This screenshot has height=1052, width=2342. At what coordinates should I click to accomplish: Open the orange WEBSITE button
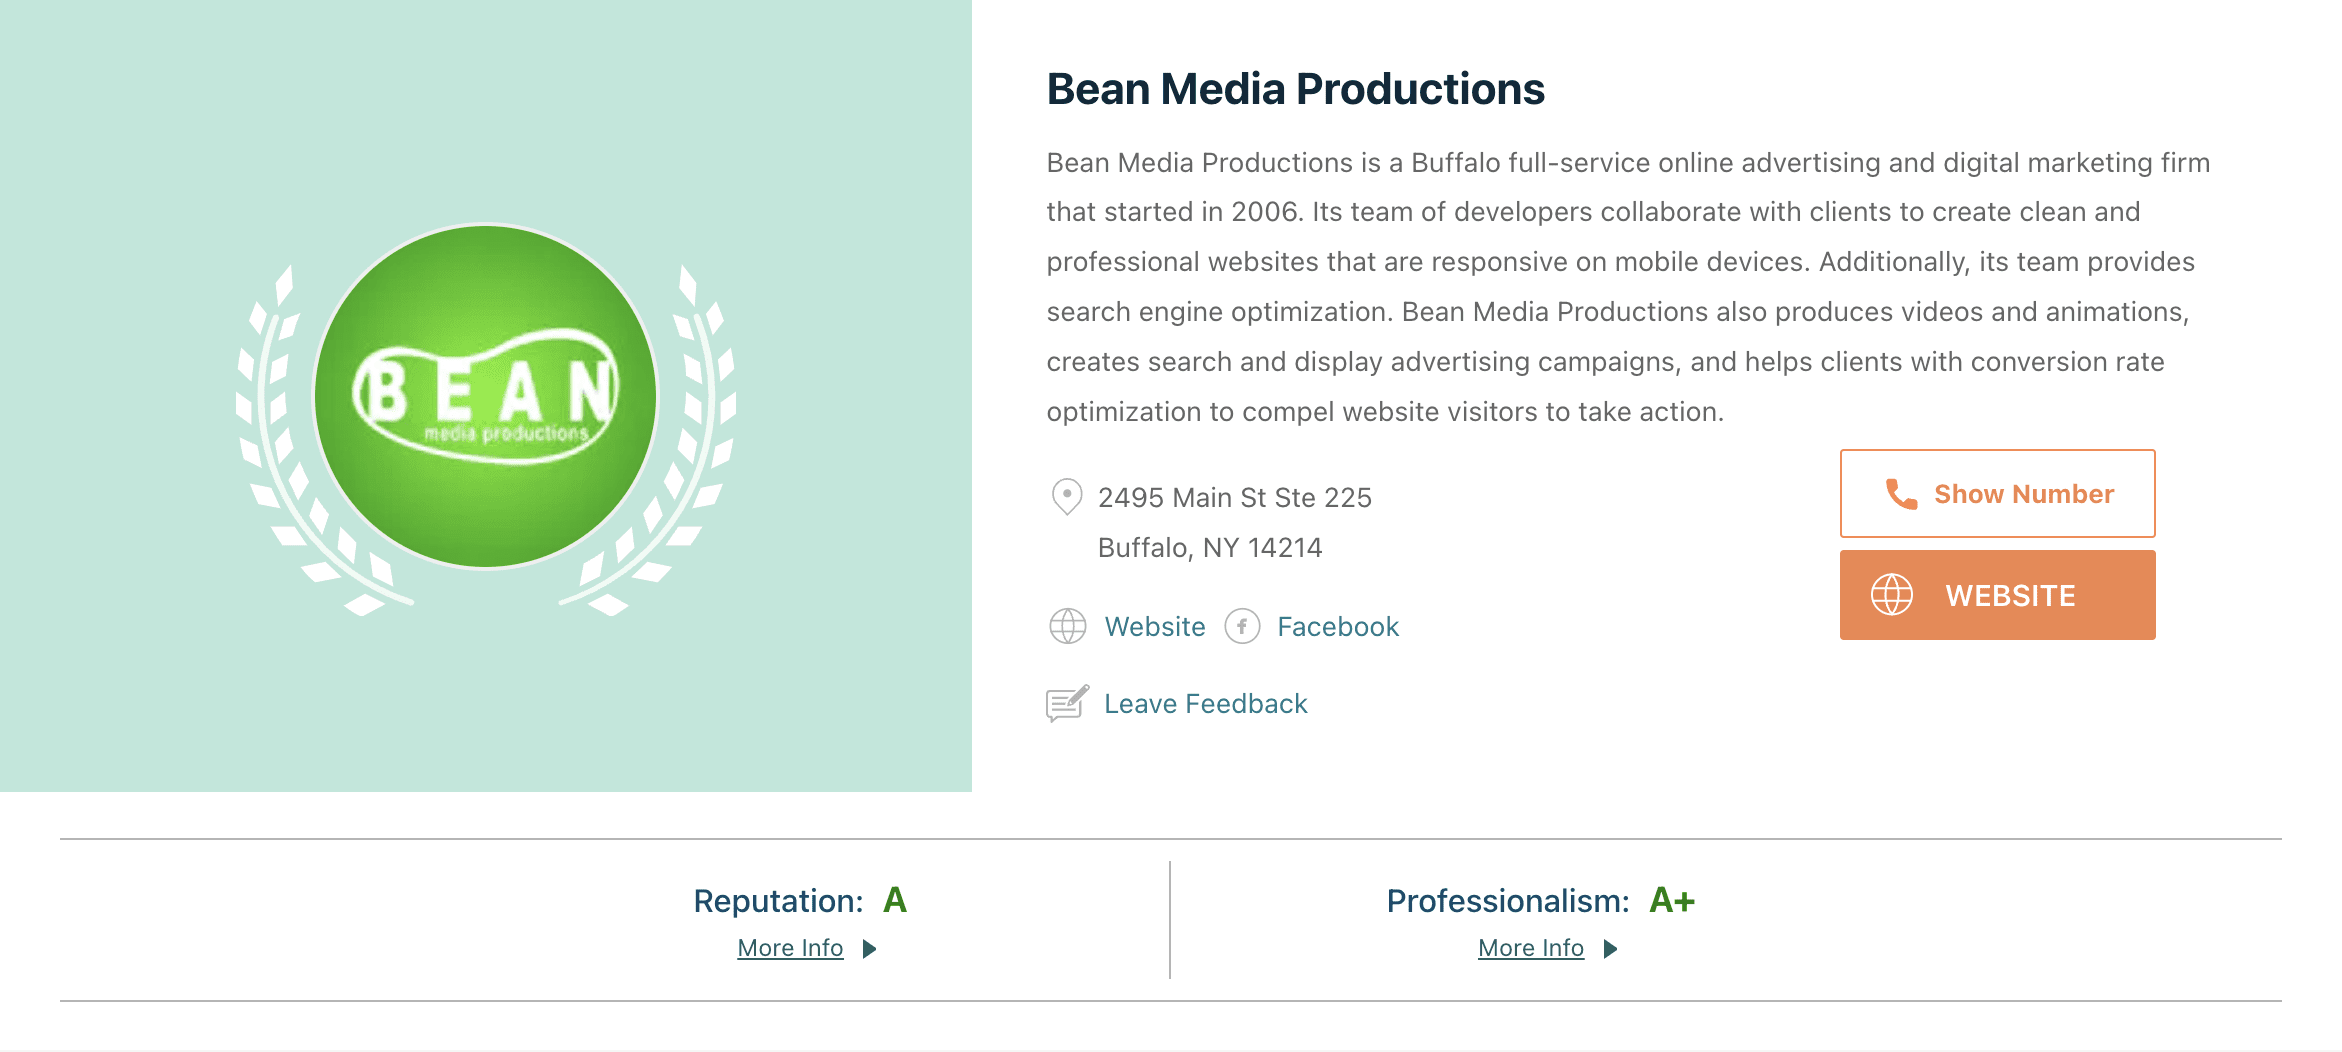point(1997,595)
